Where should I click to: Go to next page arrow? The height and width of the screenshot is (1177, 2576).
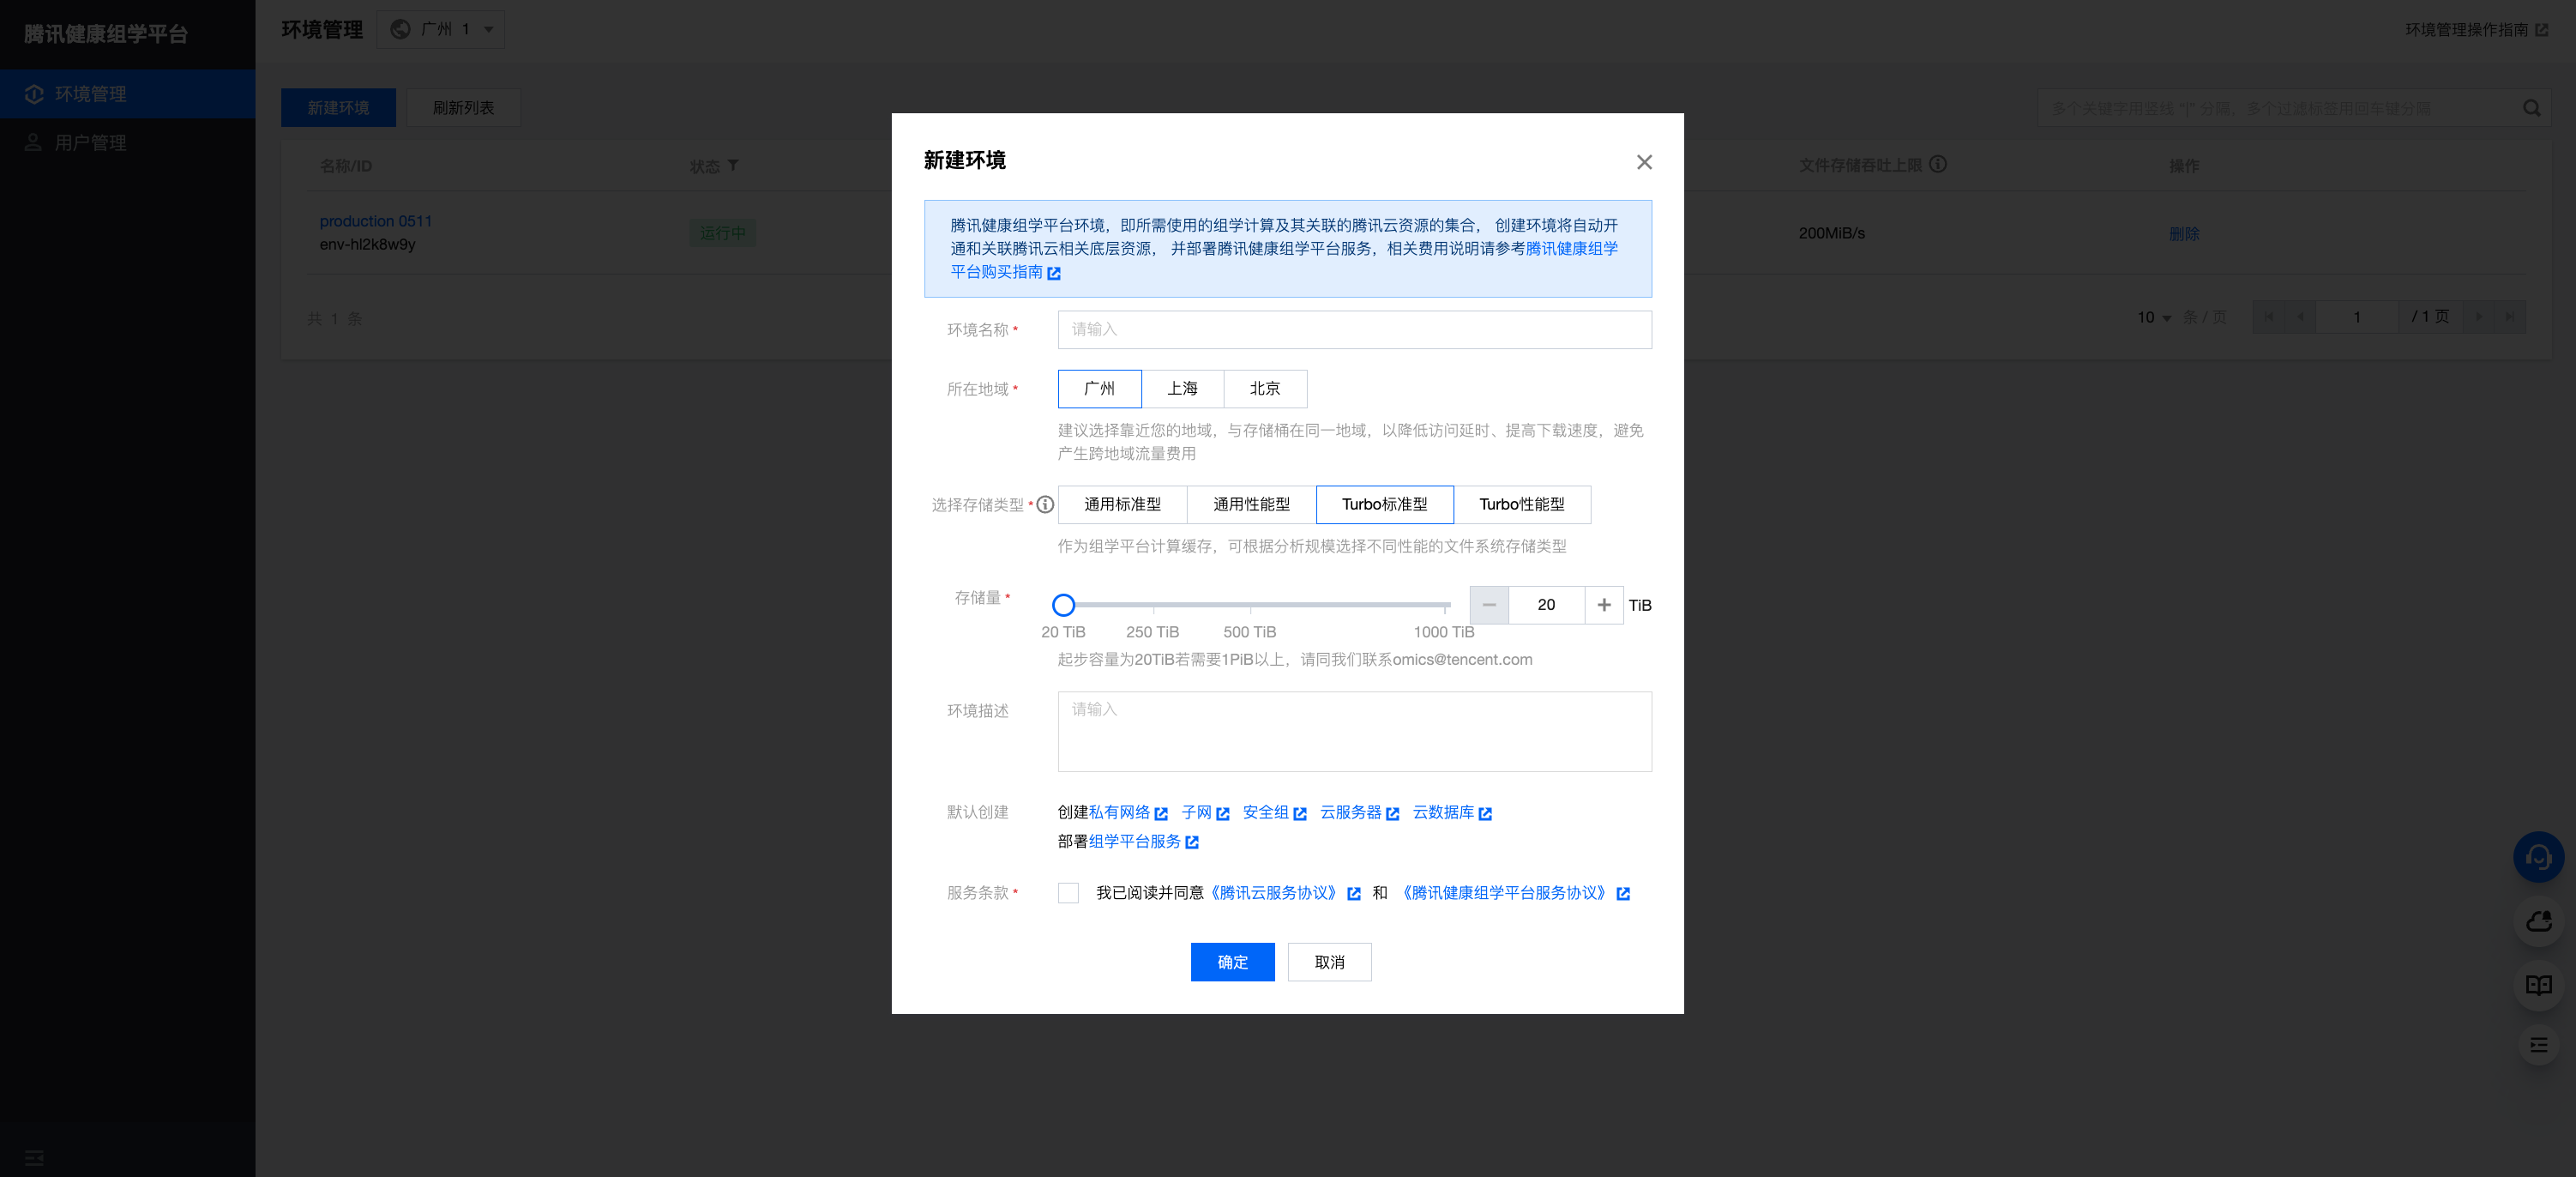point(2478,317)
